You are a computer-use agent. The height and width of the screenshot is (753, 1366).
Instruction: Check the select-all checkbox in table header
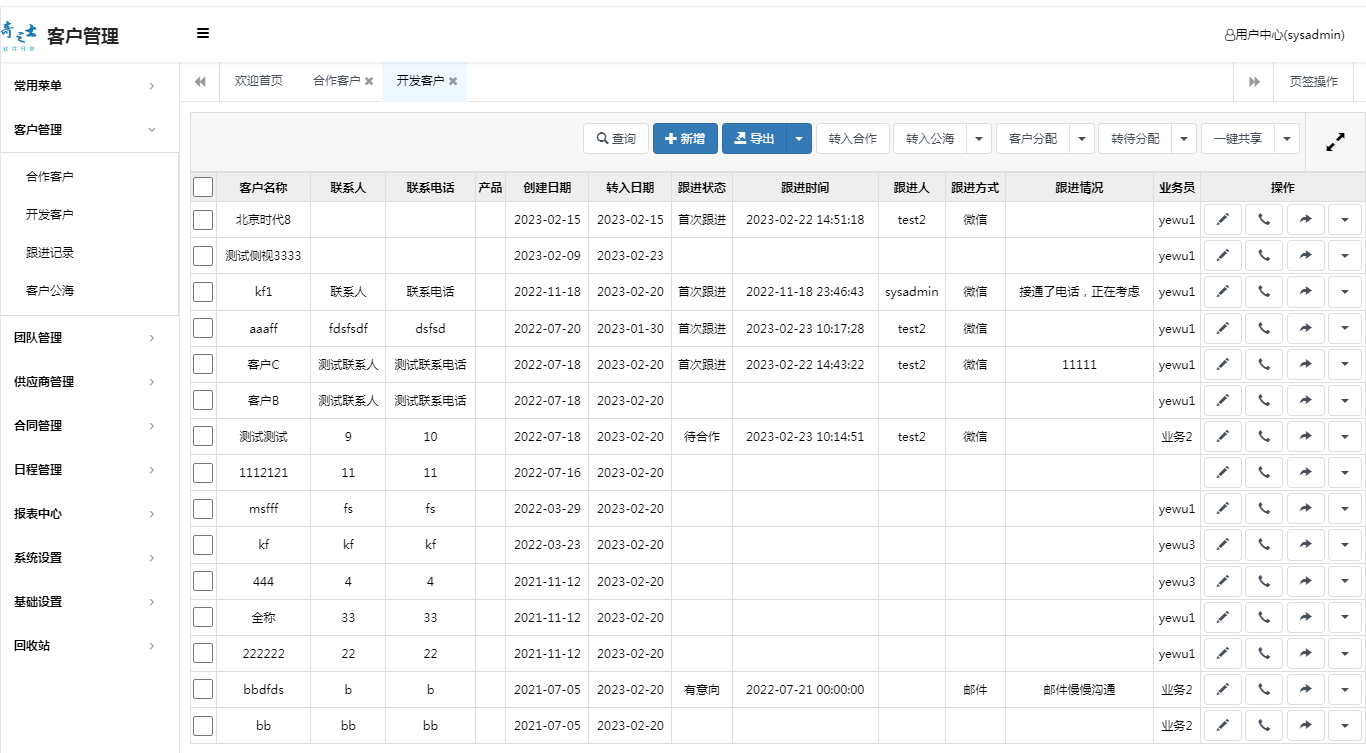(x=203, y=186)
